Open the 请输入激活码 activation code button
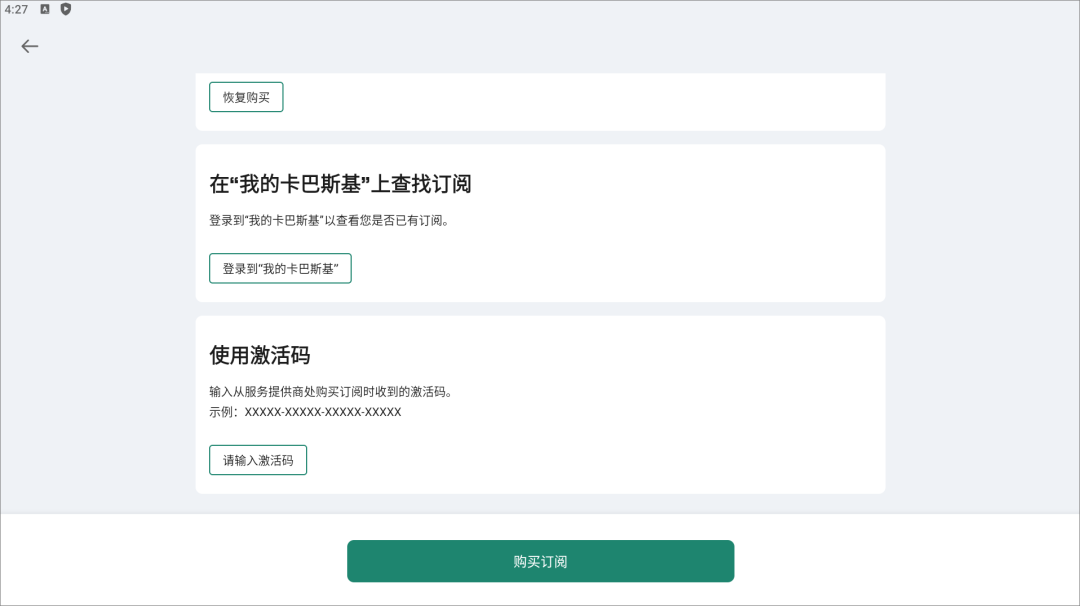The height and width of the screenshot is (606, 1080). [258, 460]
